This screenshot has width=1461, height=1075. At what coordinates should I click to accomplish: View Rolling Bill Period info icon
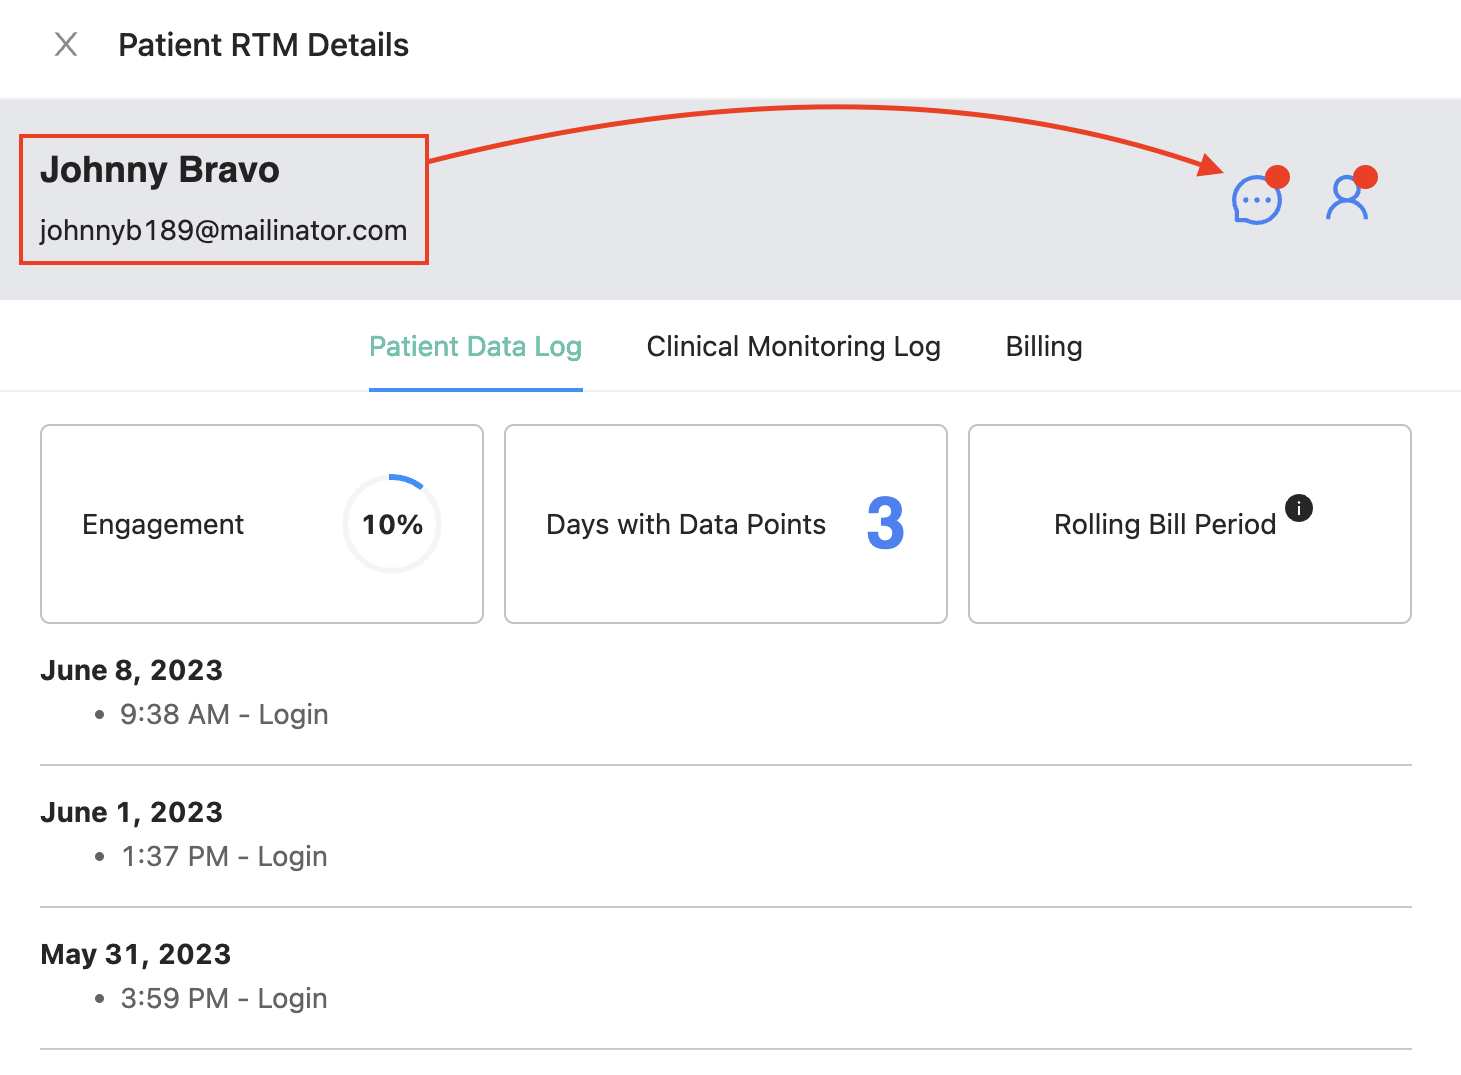pos(1299,508)
